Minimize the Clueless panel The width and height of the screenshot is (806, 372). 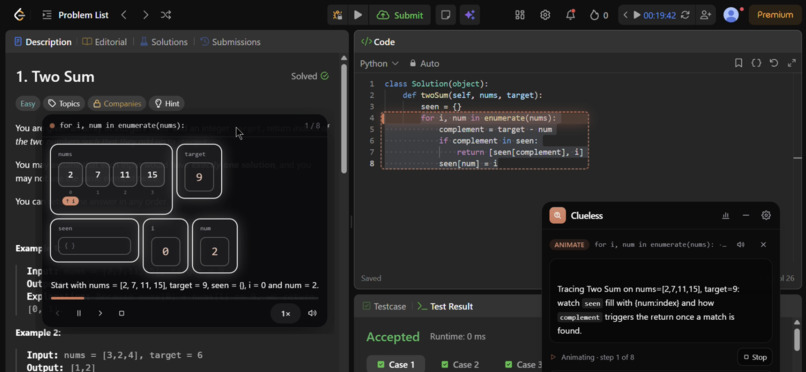(x=746, y=216)
